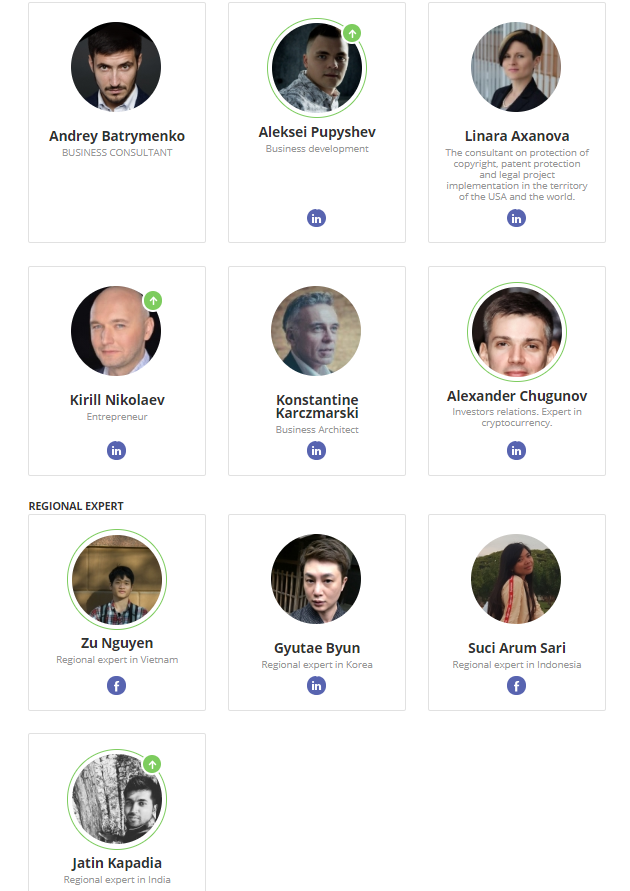Screen dimensions: 630x891
Task: Open Linara Axanova's LinkedIn icon
Action: (x=516, y=218)
